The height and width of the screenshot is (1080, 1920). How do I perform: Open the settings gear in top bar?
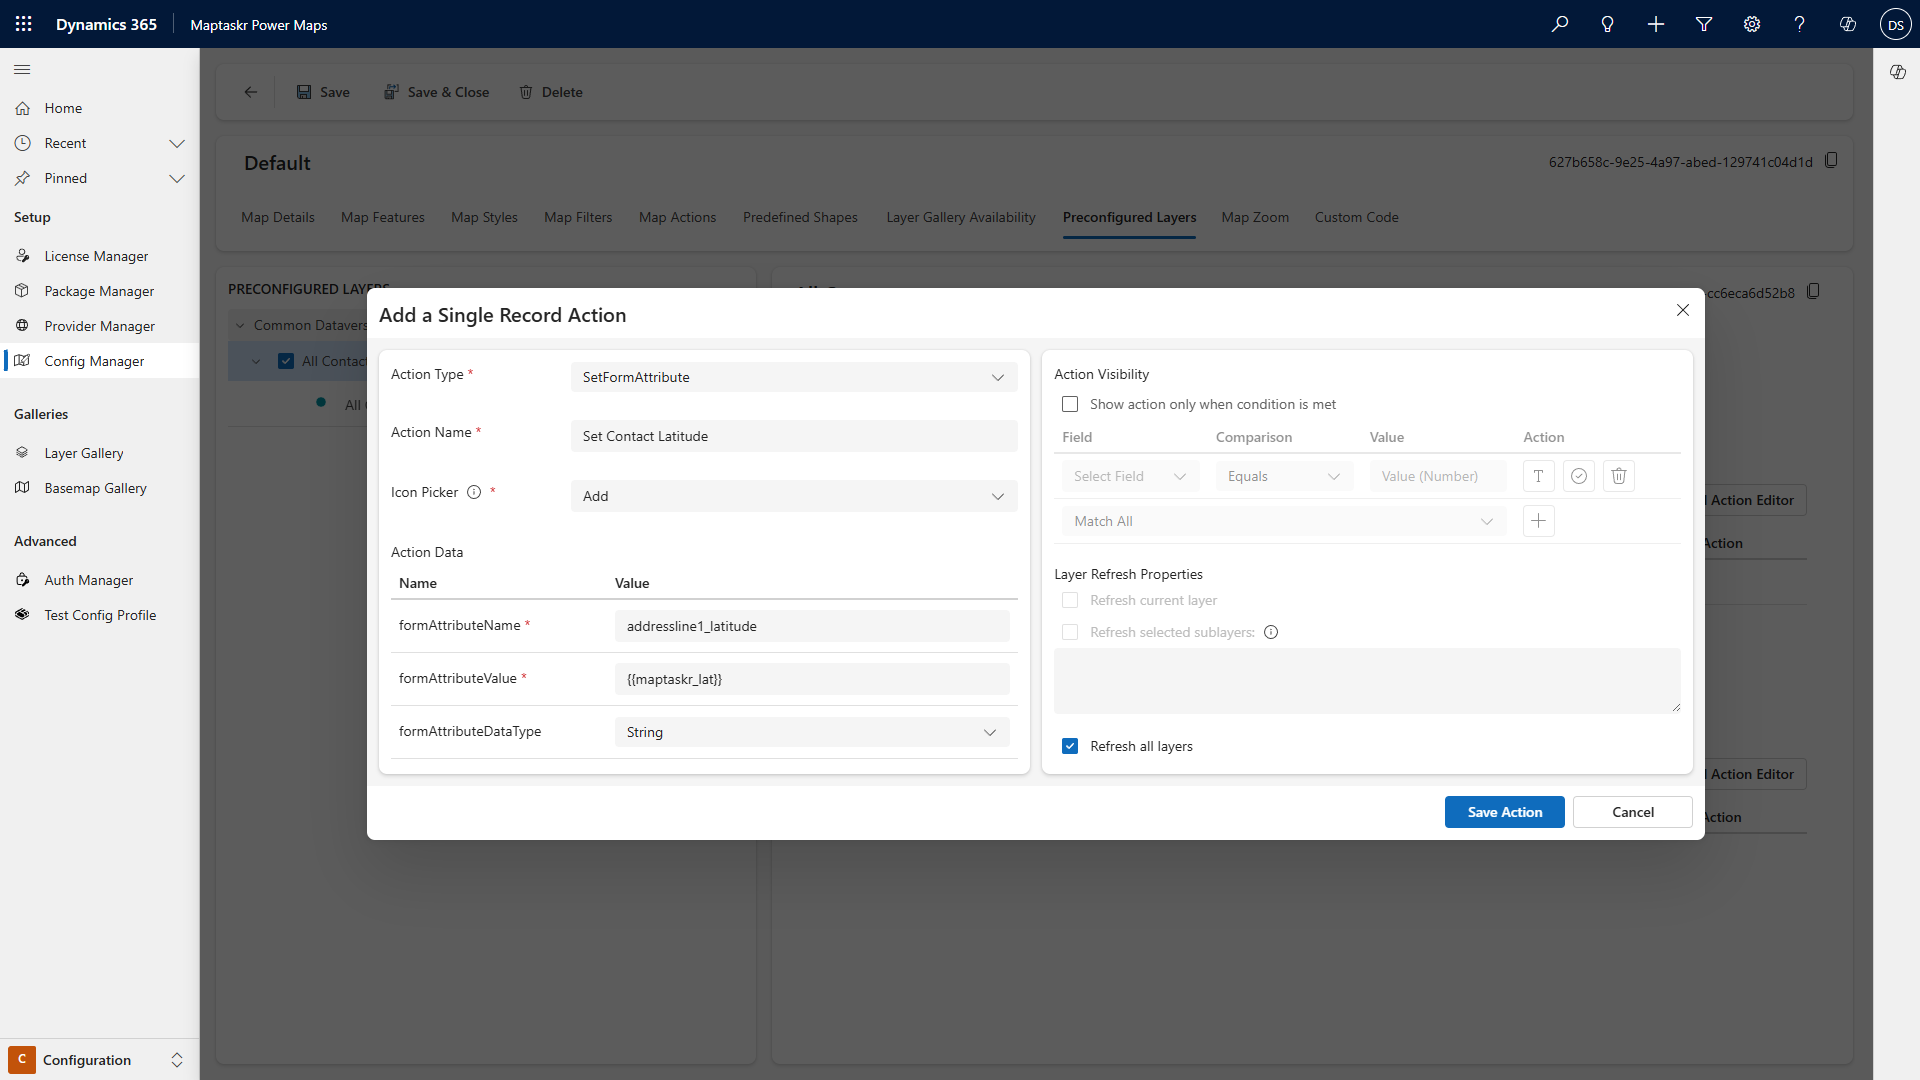[1751, 24]
